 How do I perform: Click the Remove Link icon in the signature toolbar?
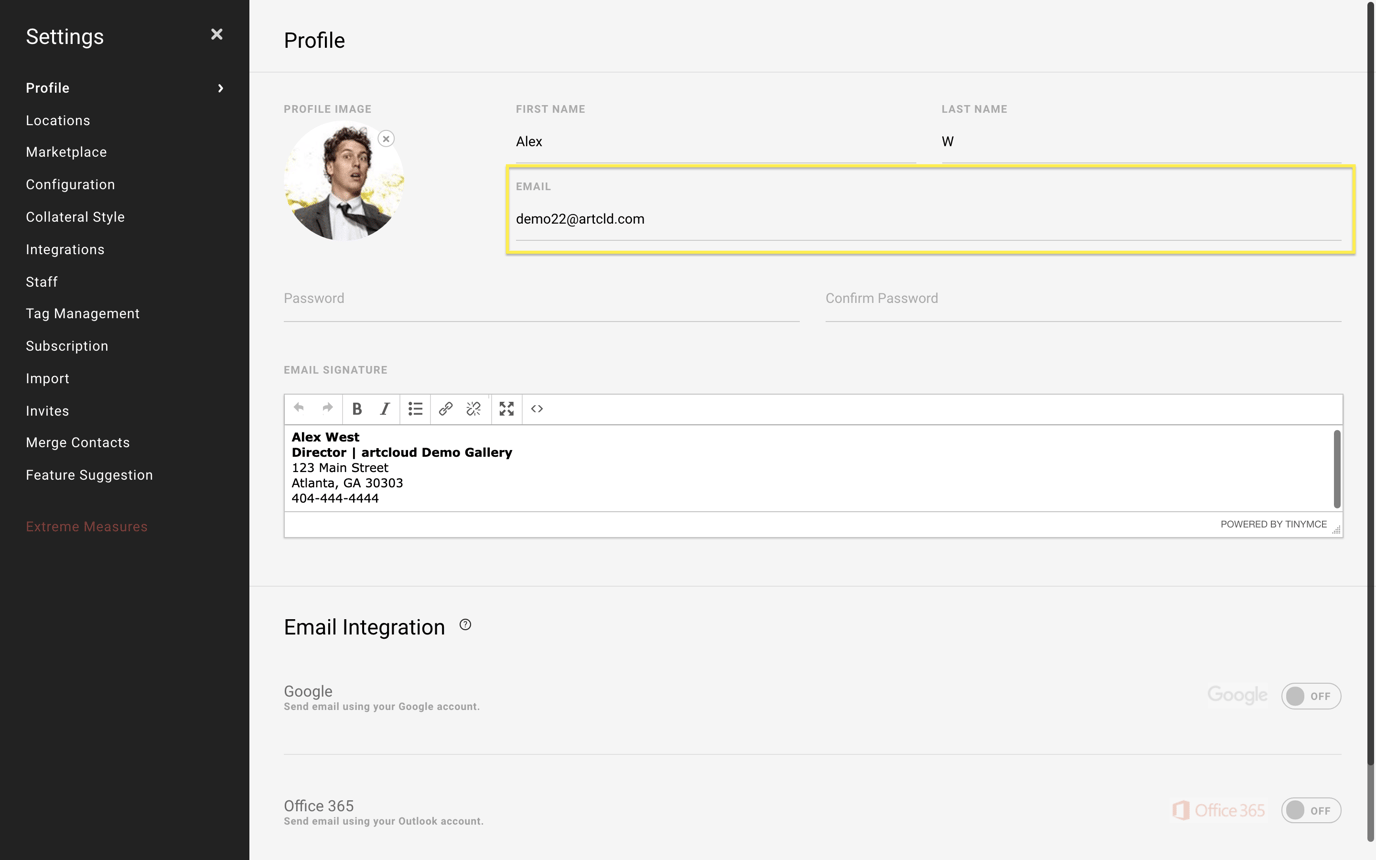tap(474, 408)
